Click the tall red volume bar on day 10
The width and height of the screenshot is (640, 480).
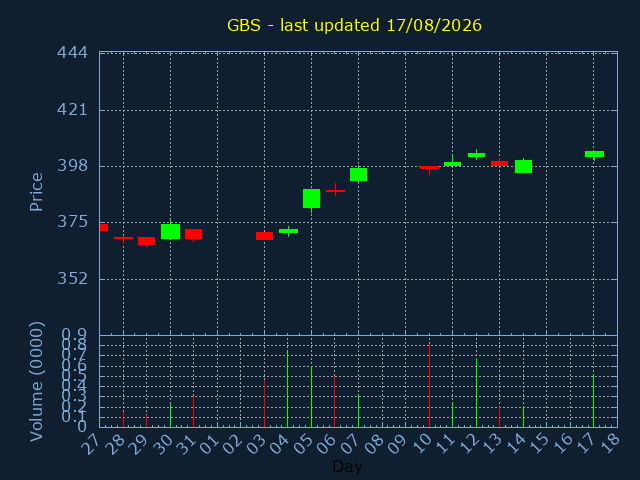(x=429, y=386)
